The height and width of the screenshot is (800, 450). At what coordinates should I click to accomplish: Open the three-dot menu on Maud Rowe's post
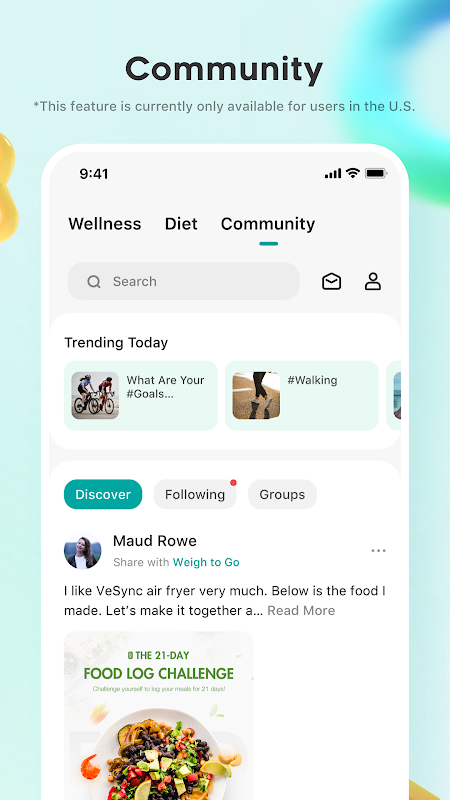pyautogui.click(x=379, y=551)
